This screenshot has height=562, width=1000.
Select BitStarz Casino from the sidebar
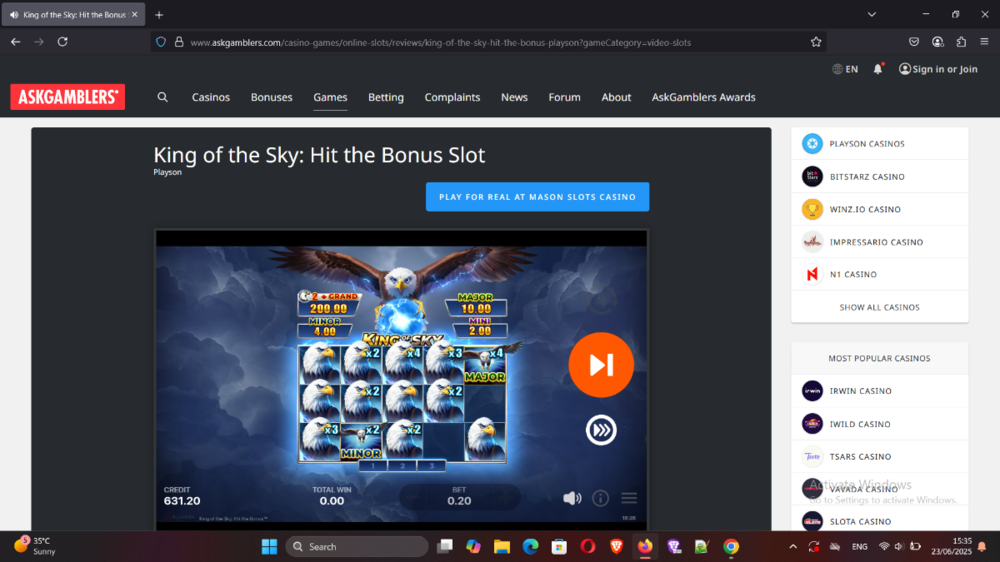click(866, 177)
